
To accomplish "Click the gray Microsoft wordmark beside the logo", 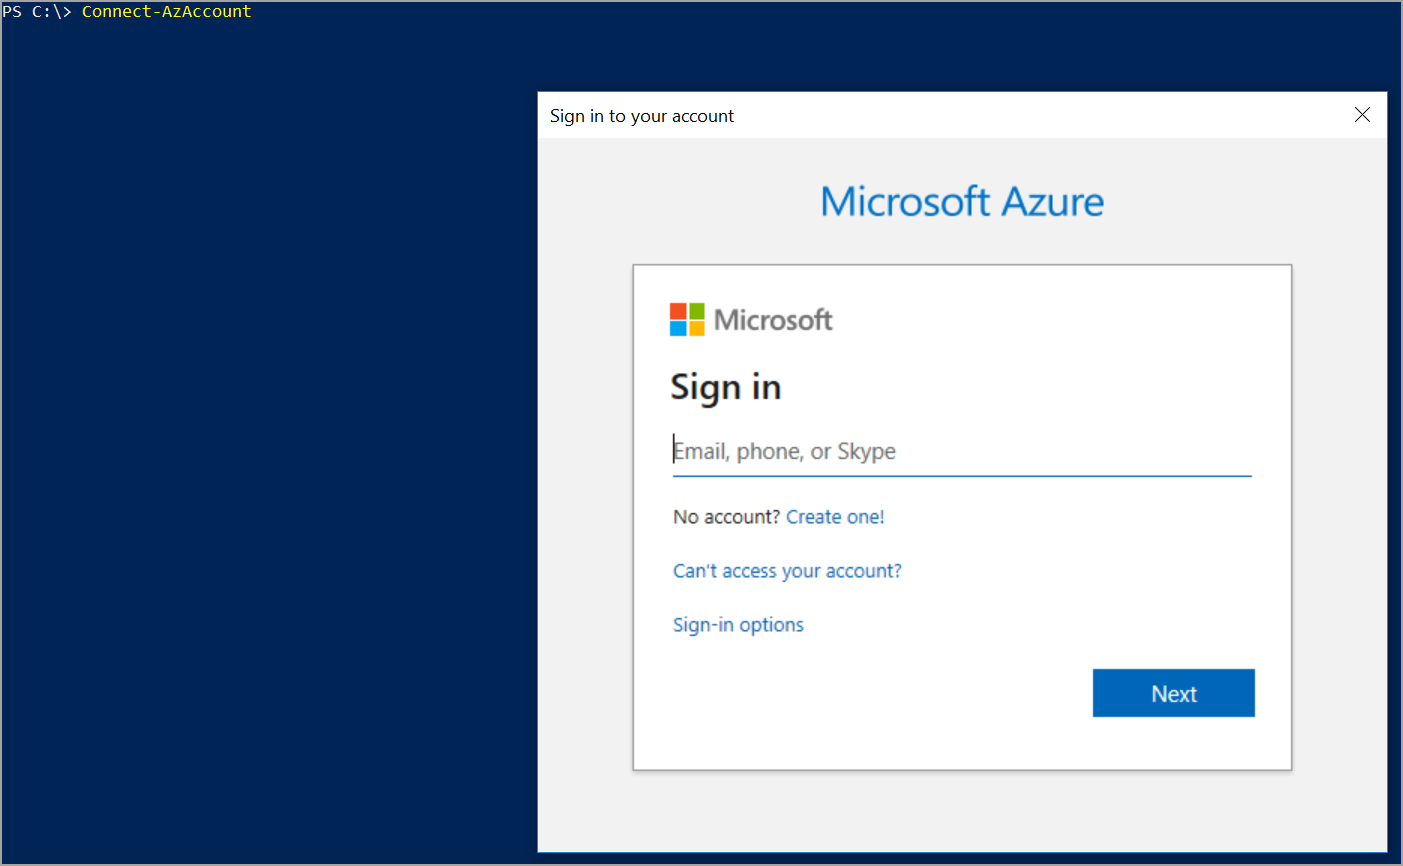I will [x=773, y=320].
